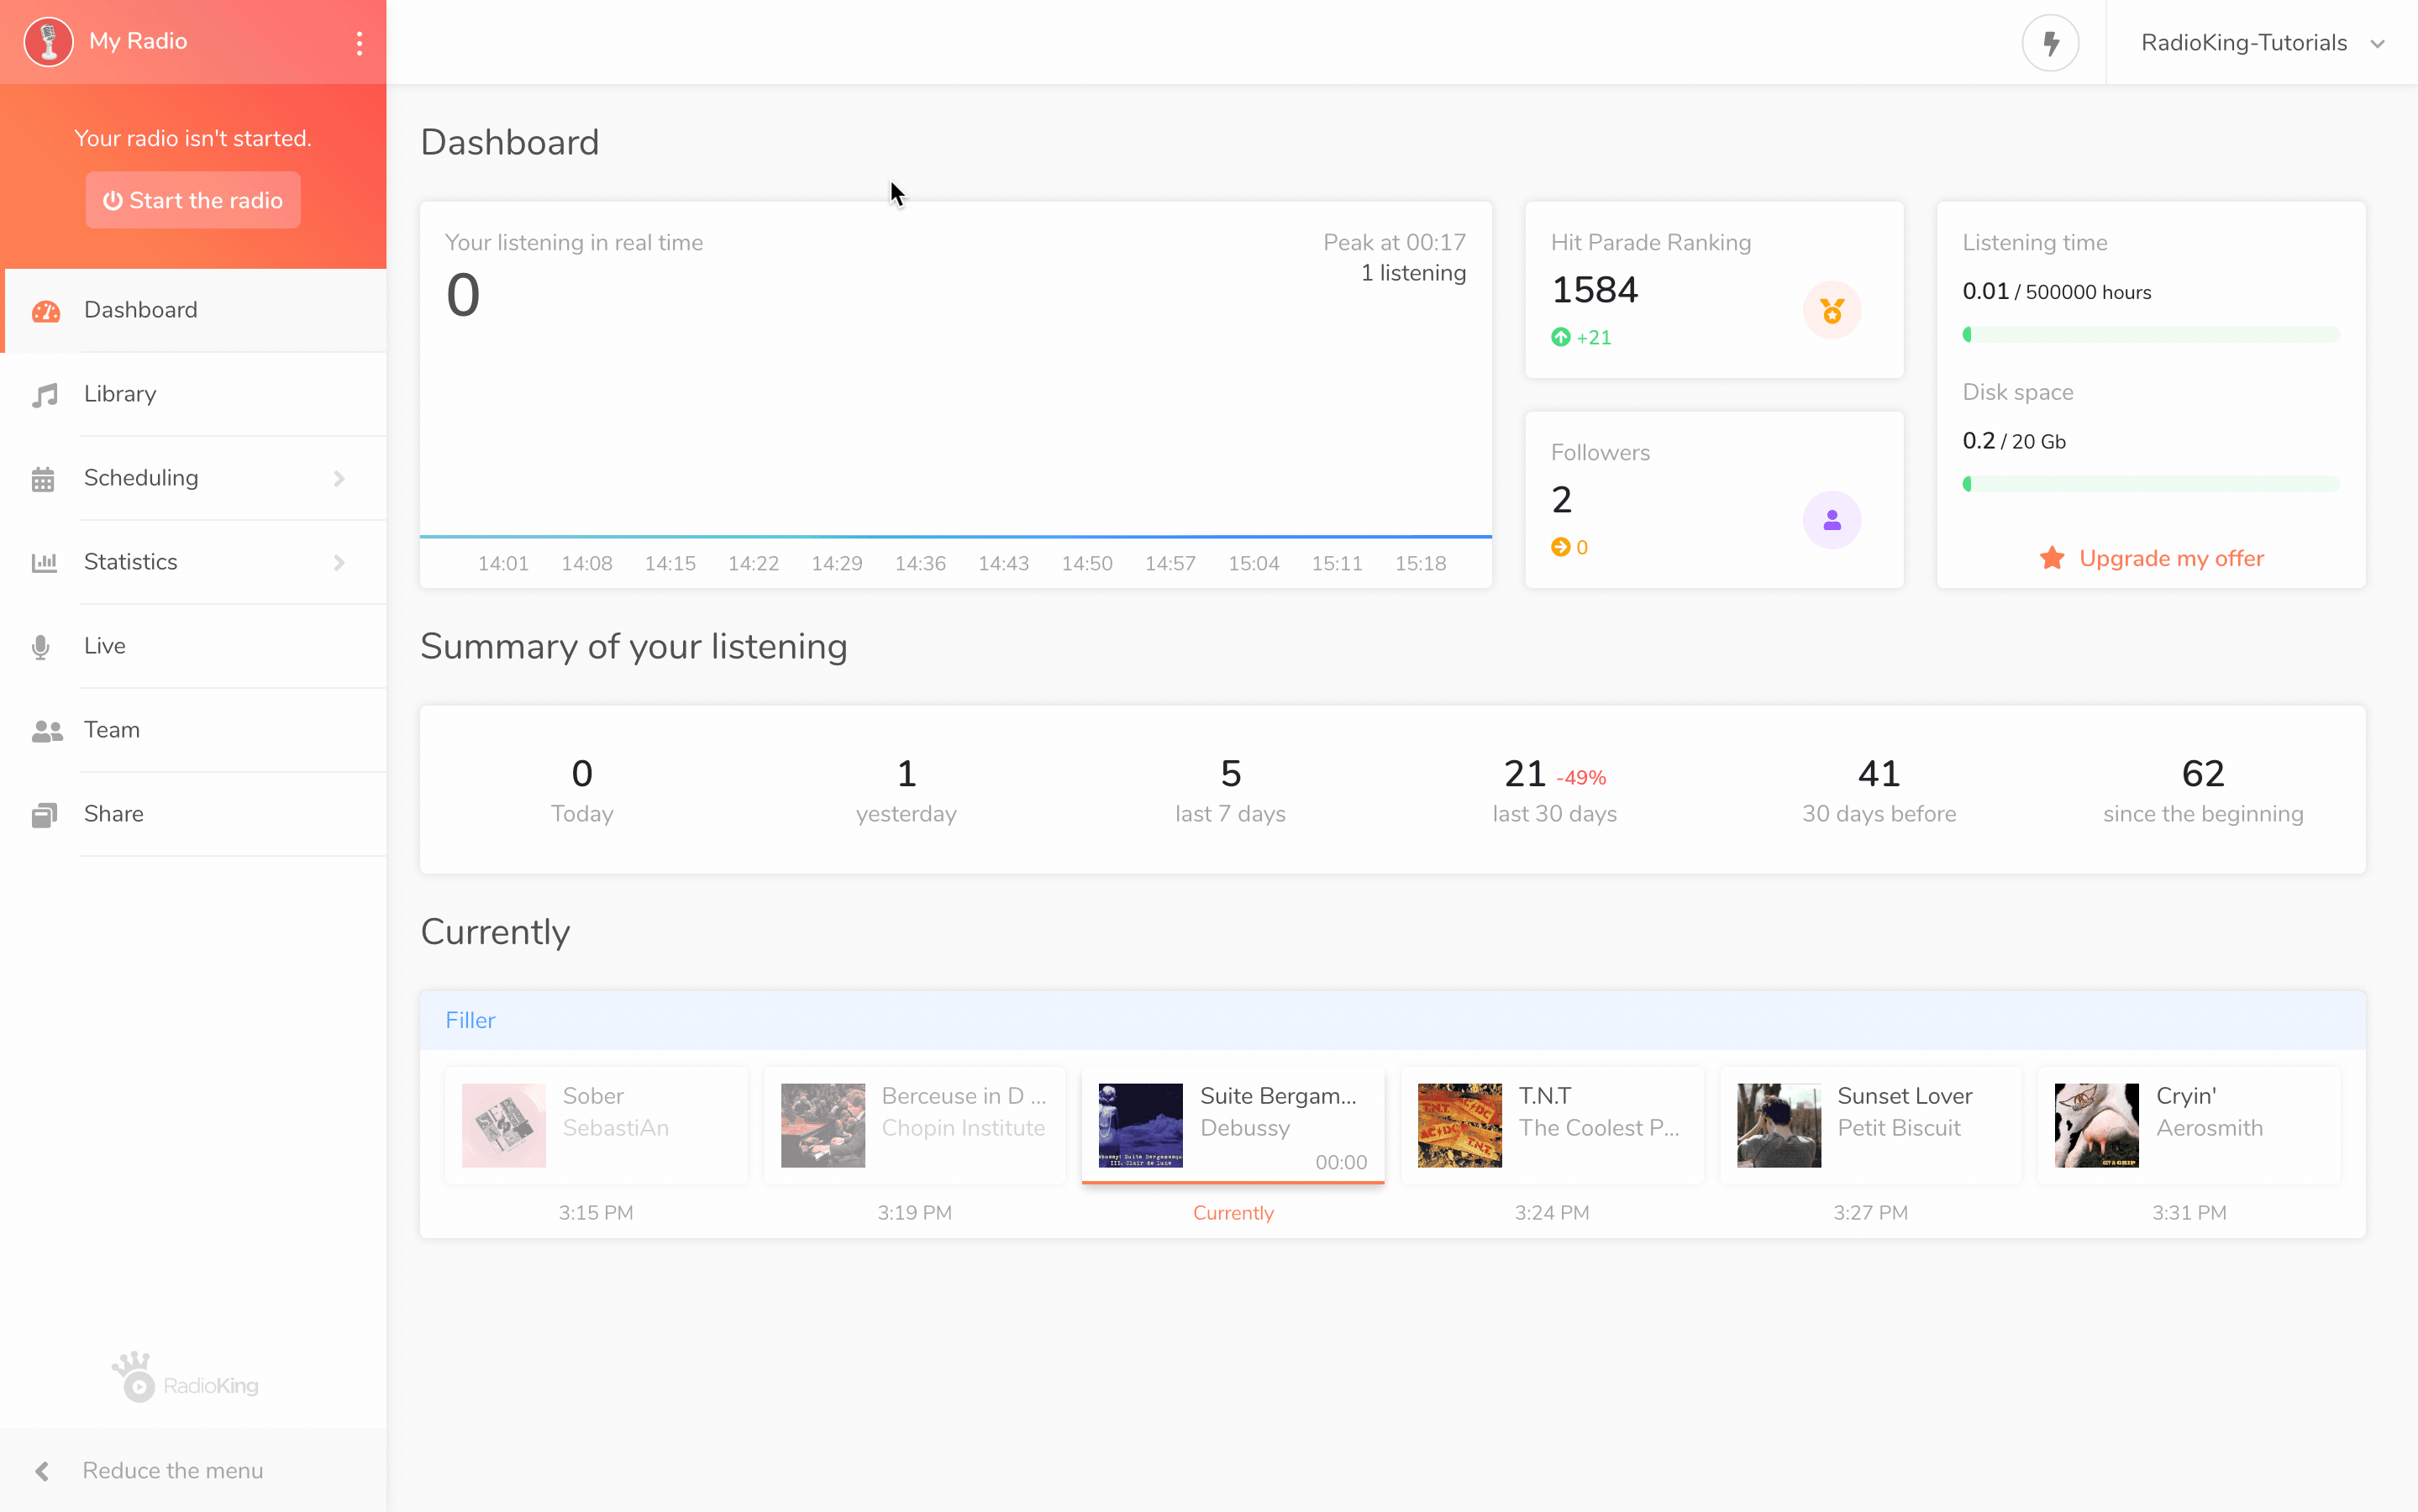Expand the Statistics submenu chevron
The image size is (2418, 1512).
pyautogui.click(x=339, y=563)
